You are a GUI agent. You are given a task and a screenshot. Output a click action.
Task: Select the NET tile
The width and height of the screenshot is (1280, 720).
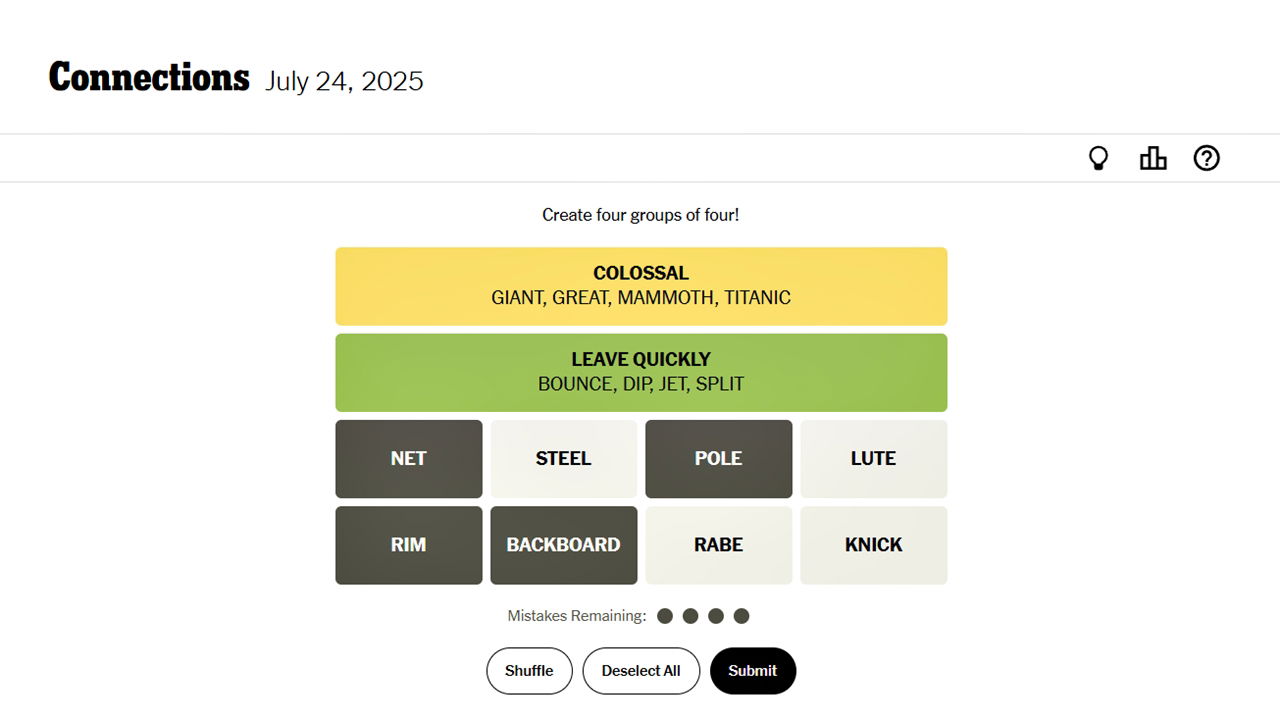(x=408, y=458)
